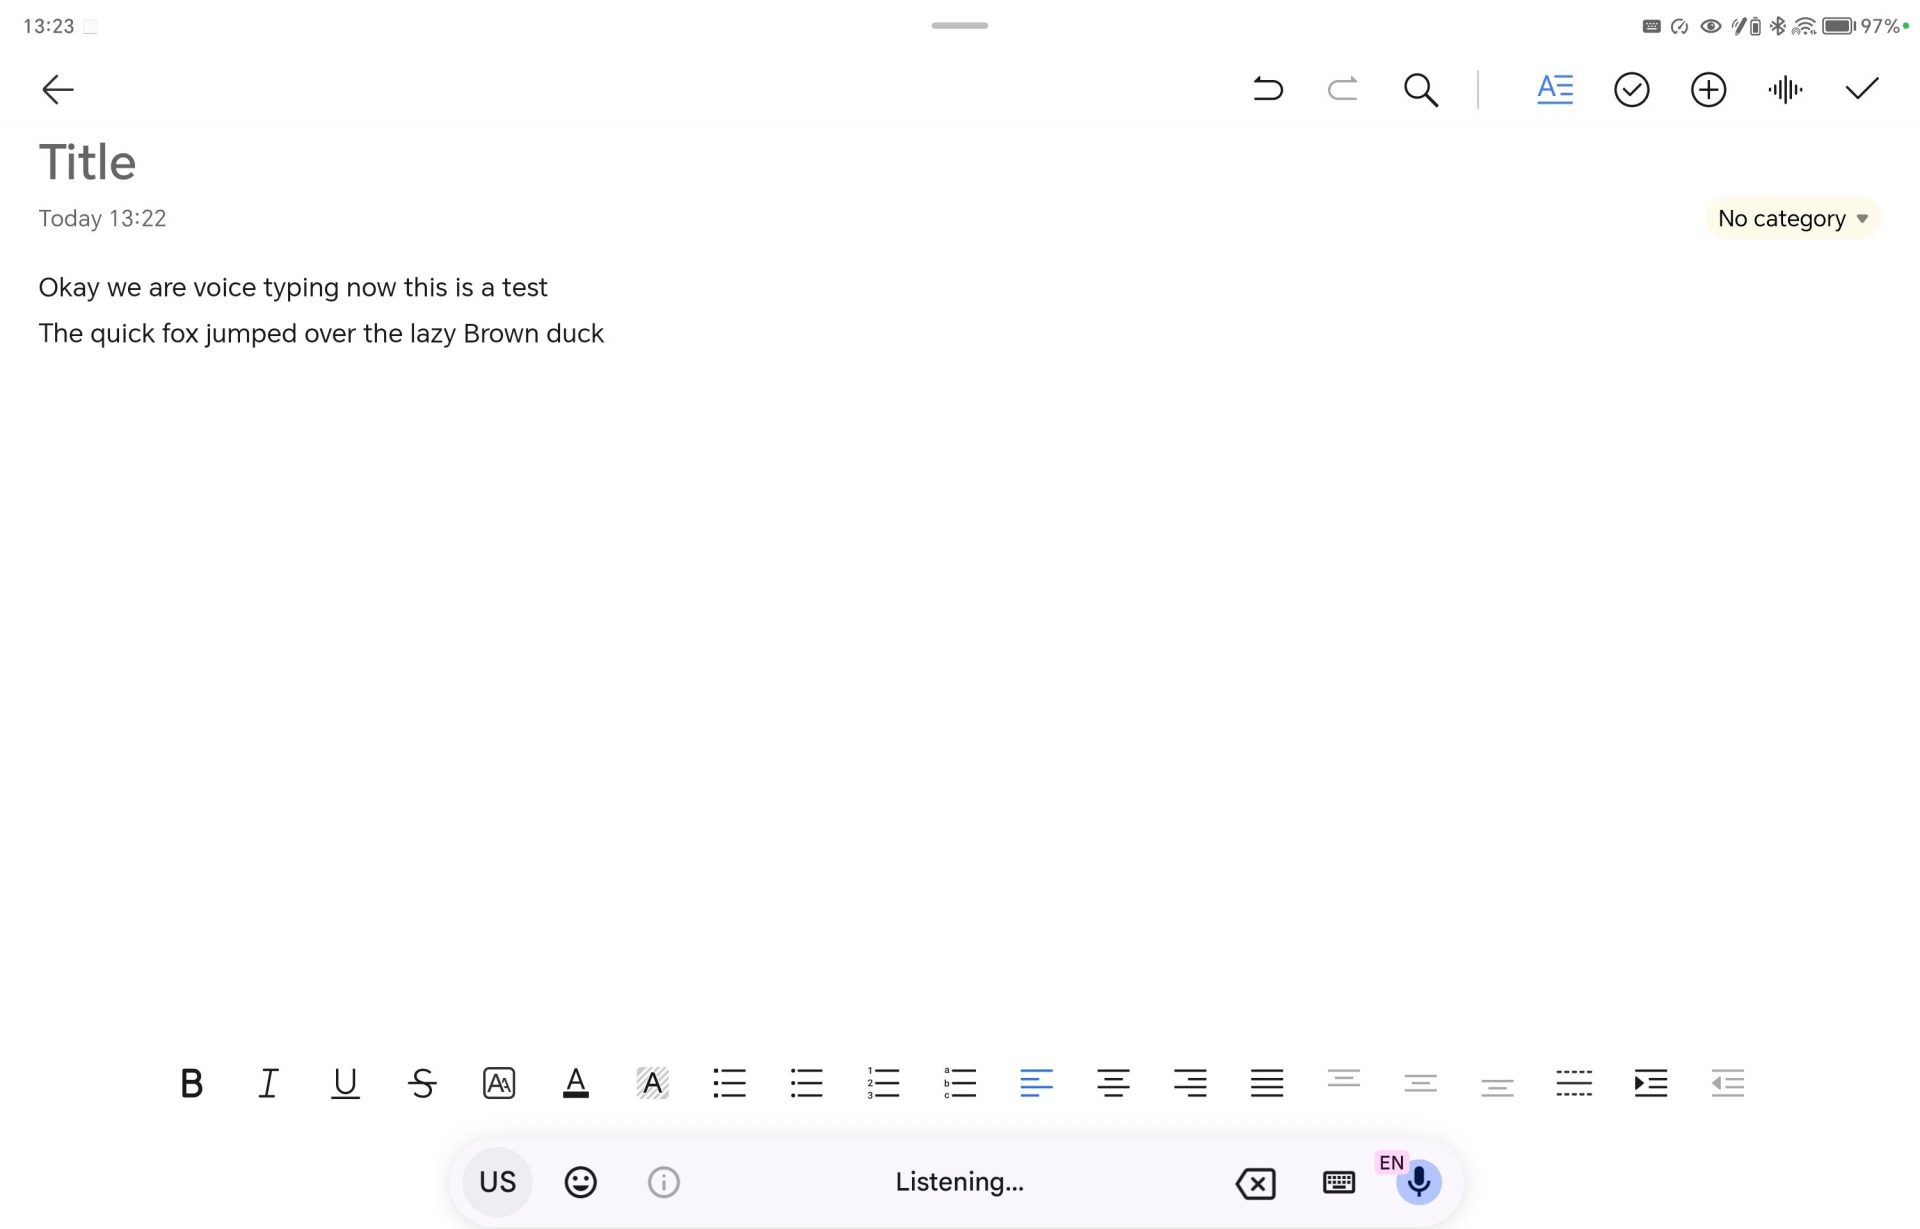Screen dimensions: 1920x1229
Task: Undo the last edit
Action: pos(1267,89)
